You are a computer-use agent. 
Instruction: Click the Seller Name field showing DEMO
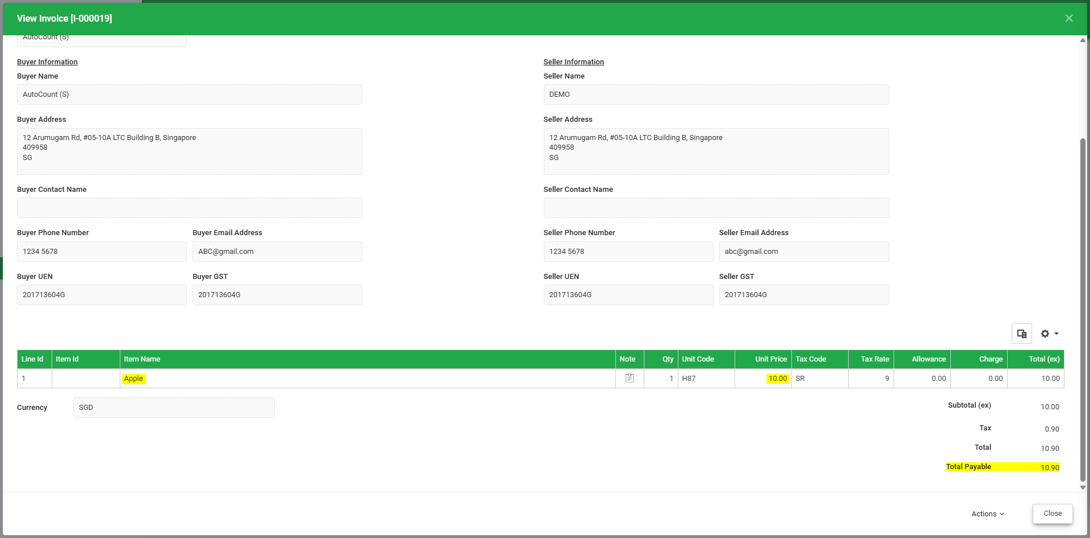coord(716,95)
